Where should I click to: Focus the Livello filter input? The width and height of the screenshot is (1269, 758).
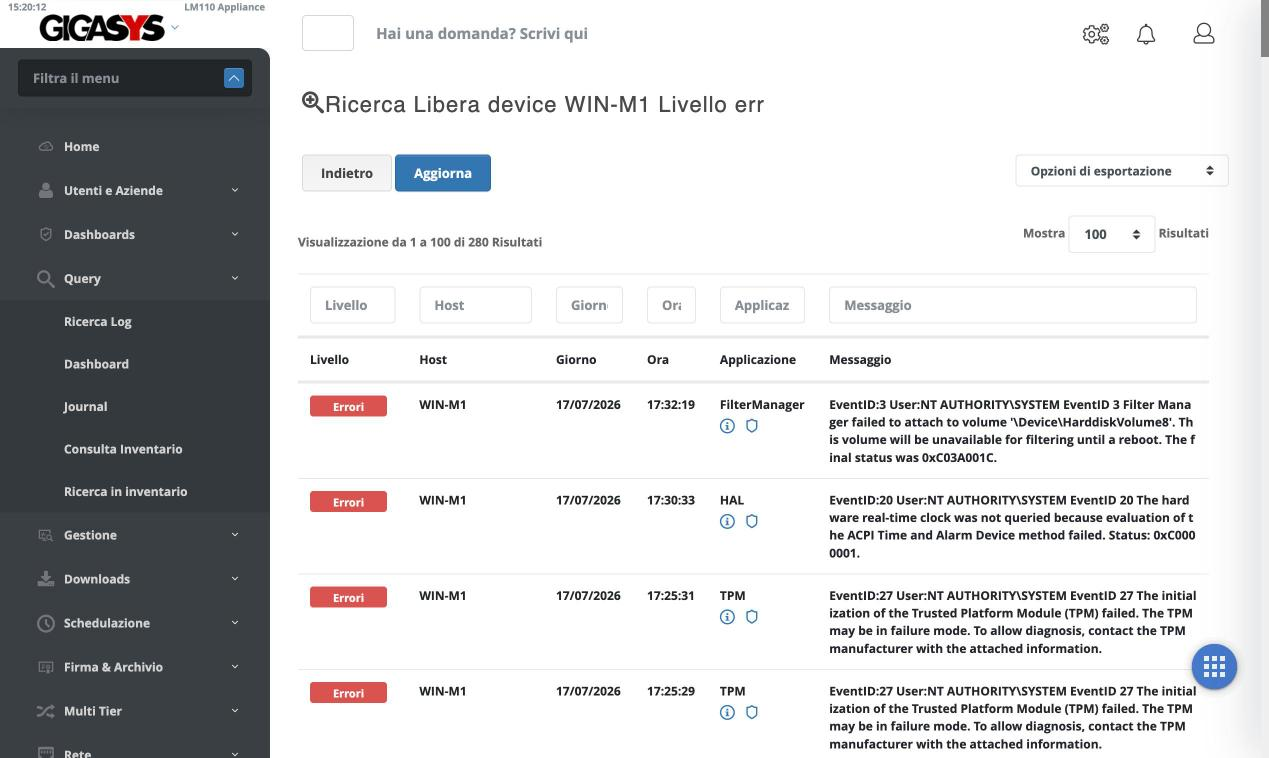[x=352, y=305]
